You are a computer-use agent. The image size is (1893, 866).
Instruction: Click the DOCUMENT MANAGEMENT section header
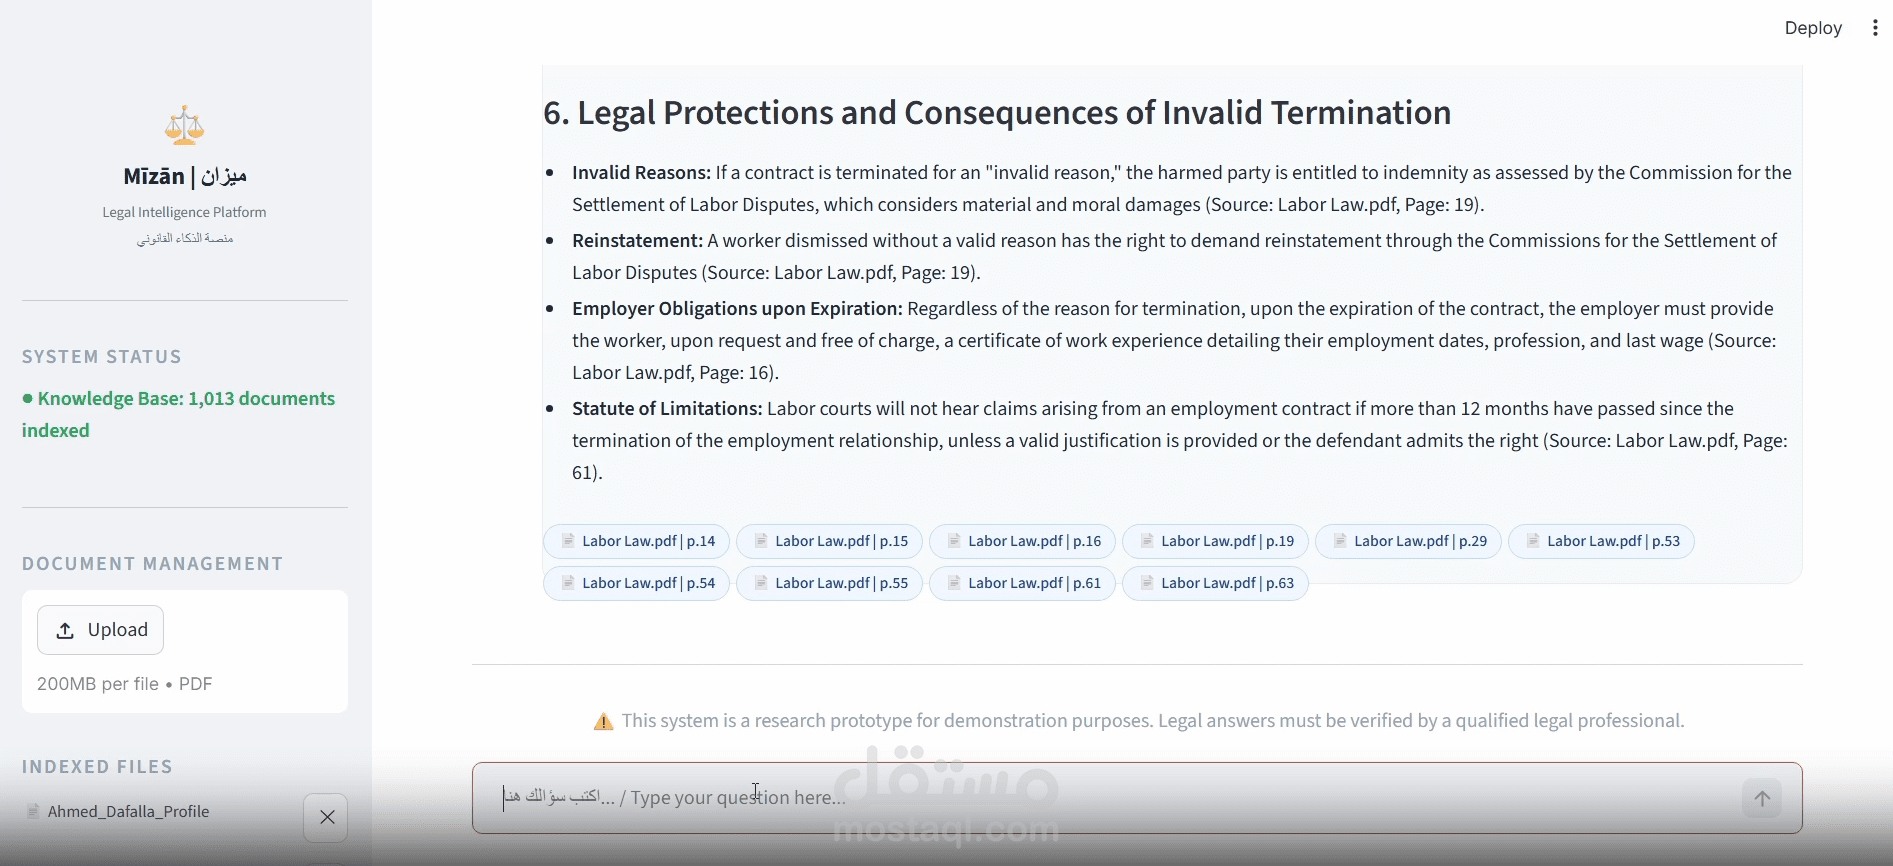(x=152, y=564)
